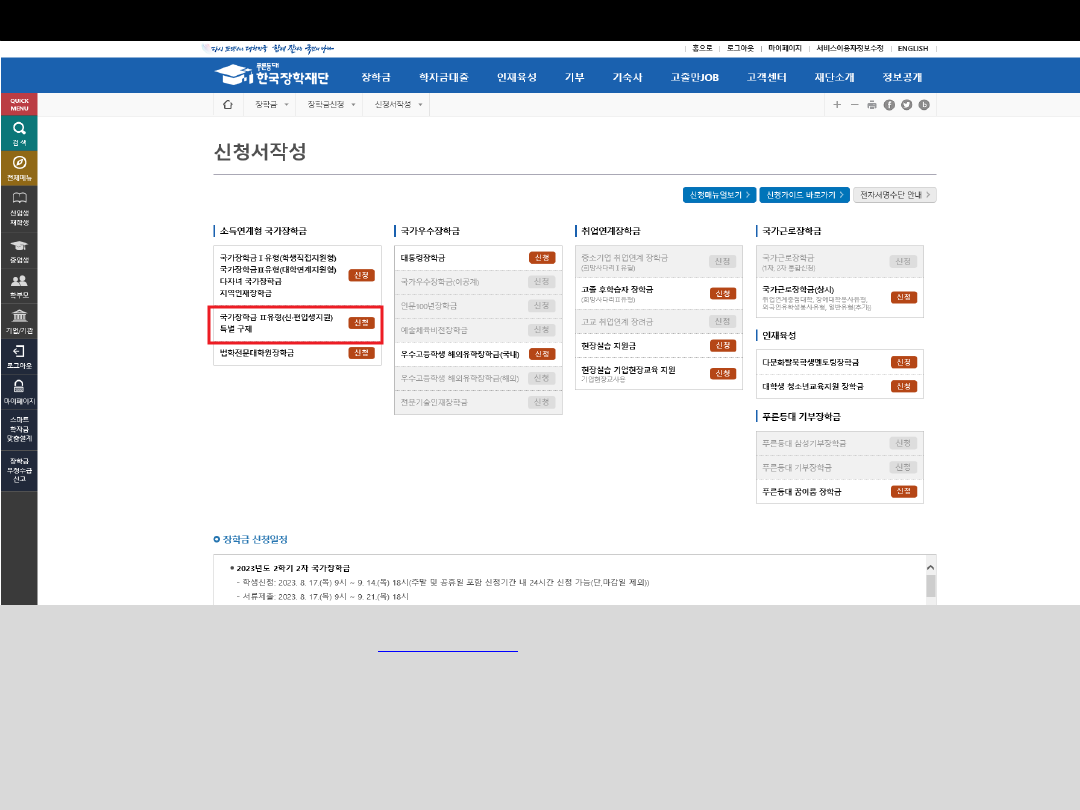The image size is (1080, 810).
Task: Click the 소득연계형 국가장학금 section heading
Action: 263,231
